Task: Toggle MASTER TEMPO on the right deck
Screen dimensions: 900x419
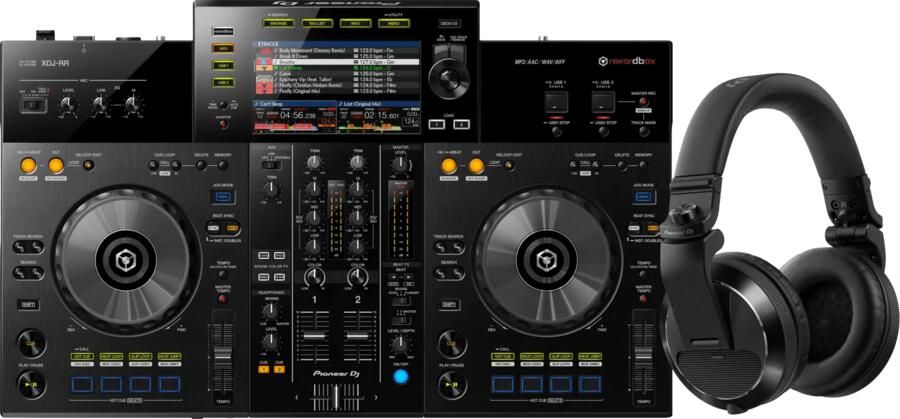Action: tap(643, 299)
